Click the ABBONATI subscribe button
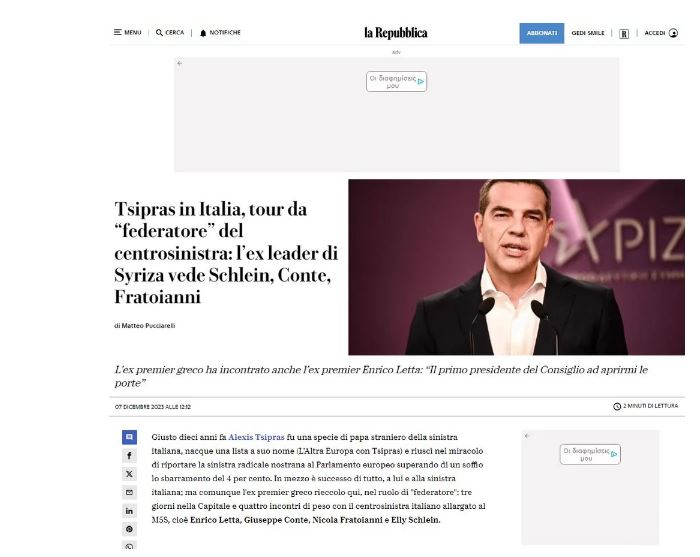 point(542,33)
